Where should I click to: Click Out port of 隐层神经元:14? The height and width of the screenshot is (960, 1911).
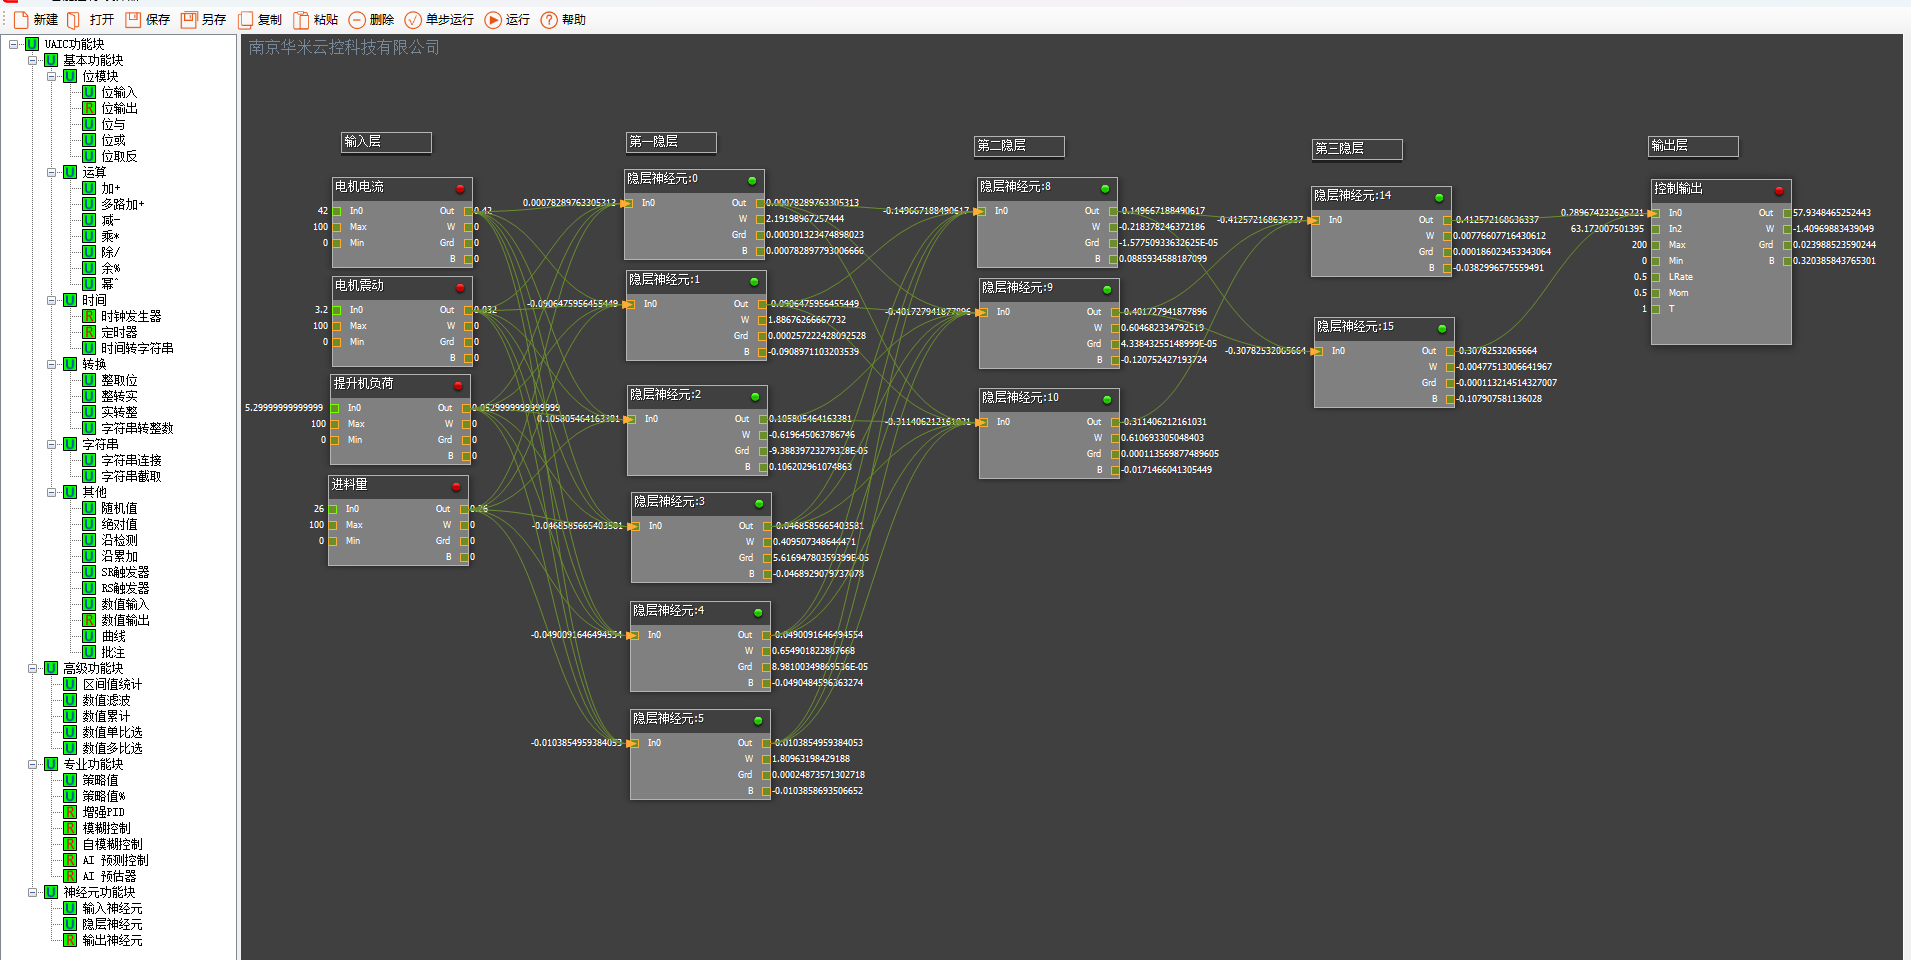pos(1447,220)
